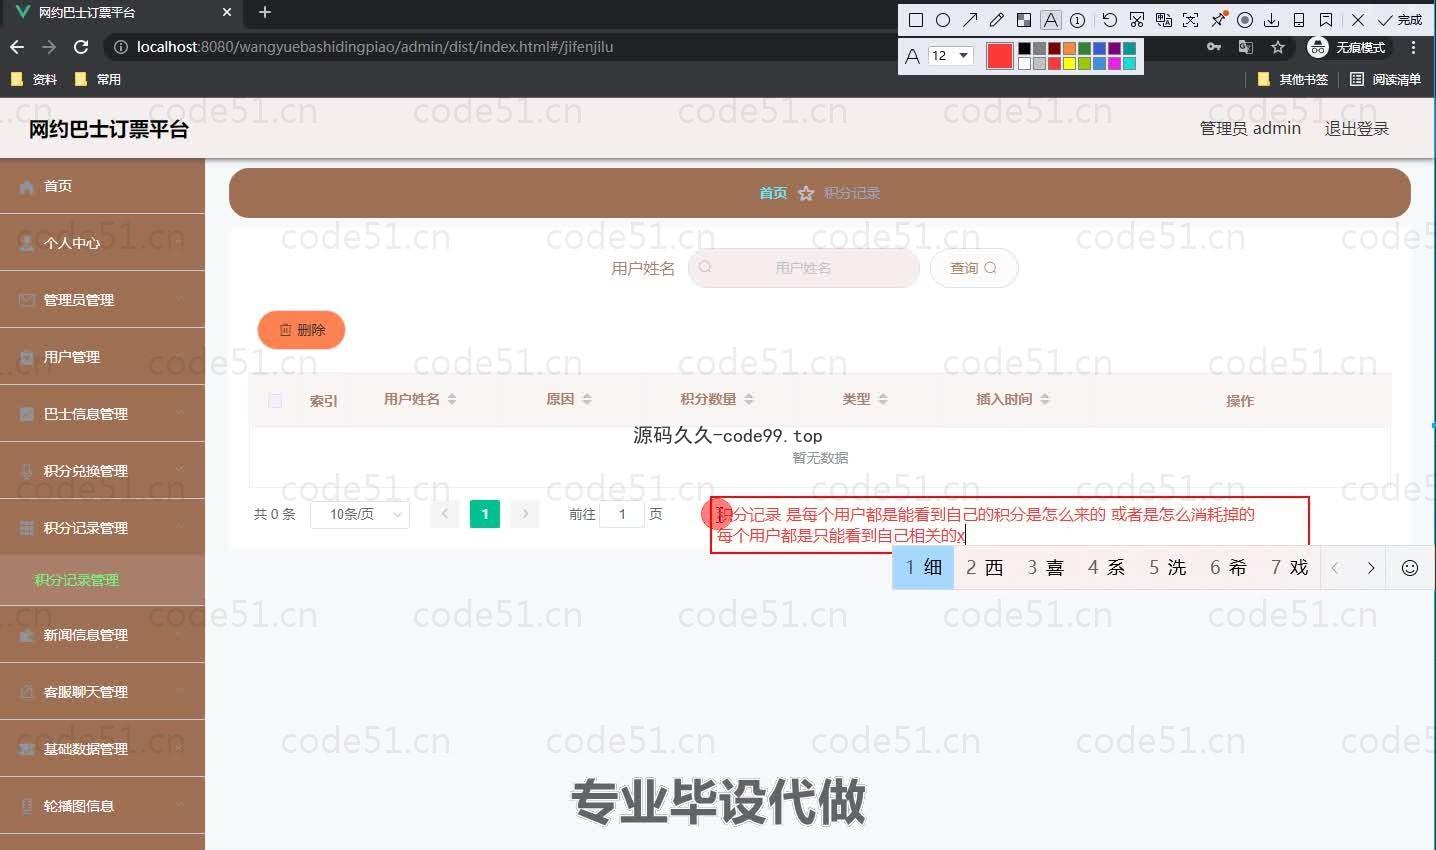Reload the page
Viewport: 1436px width, 850px height.
(x=81, y=47)
